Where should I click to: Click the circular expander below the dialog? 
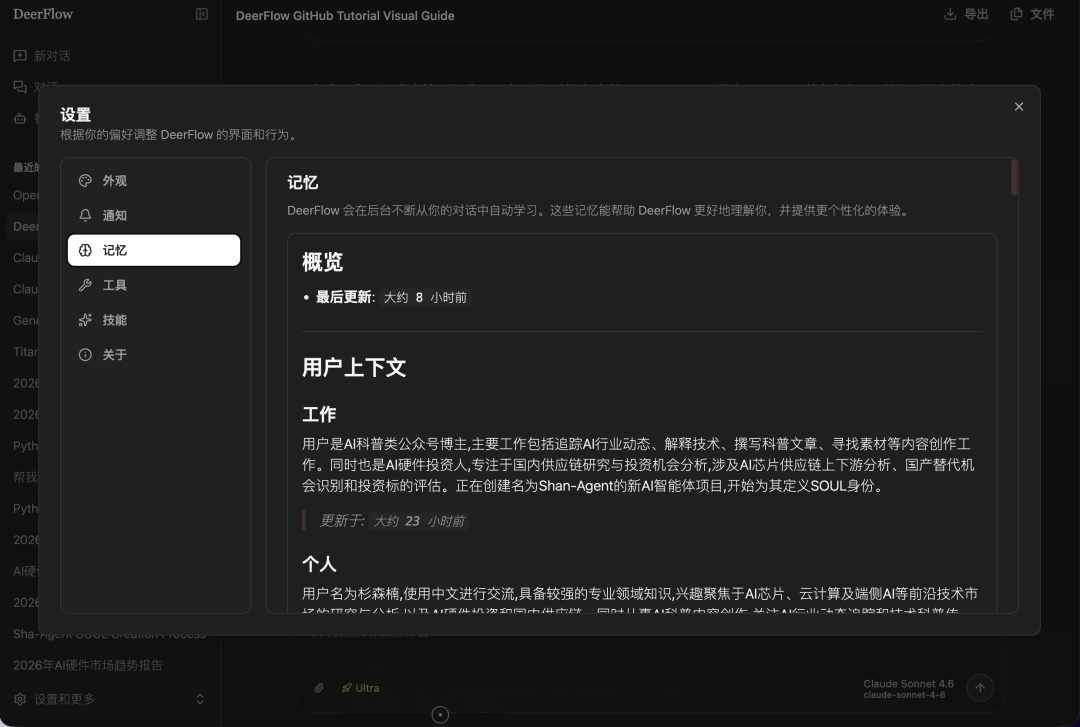tap(440, 714)
